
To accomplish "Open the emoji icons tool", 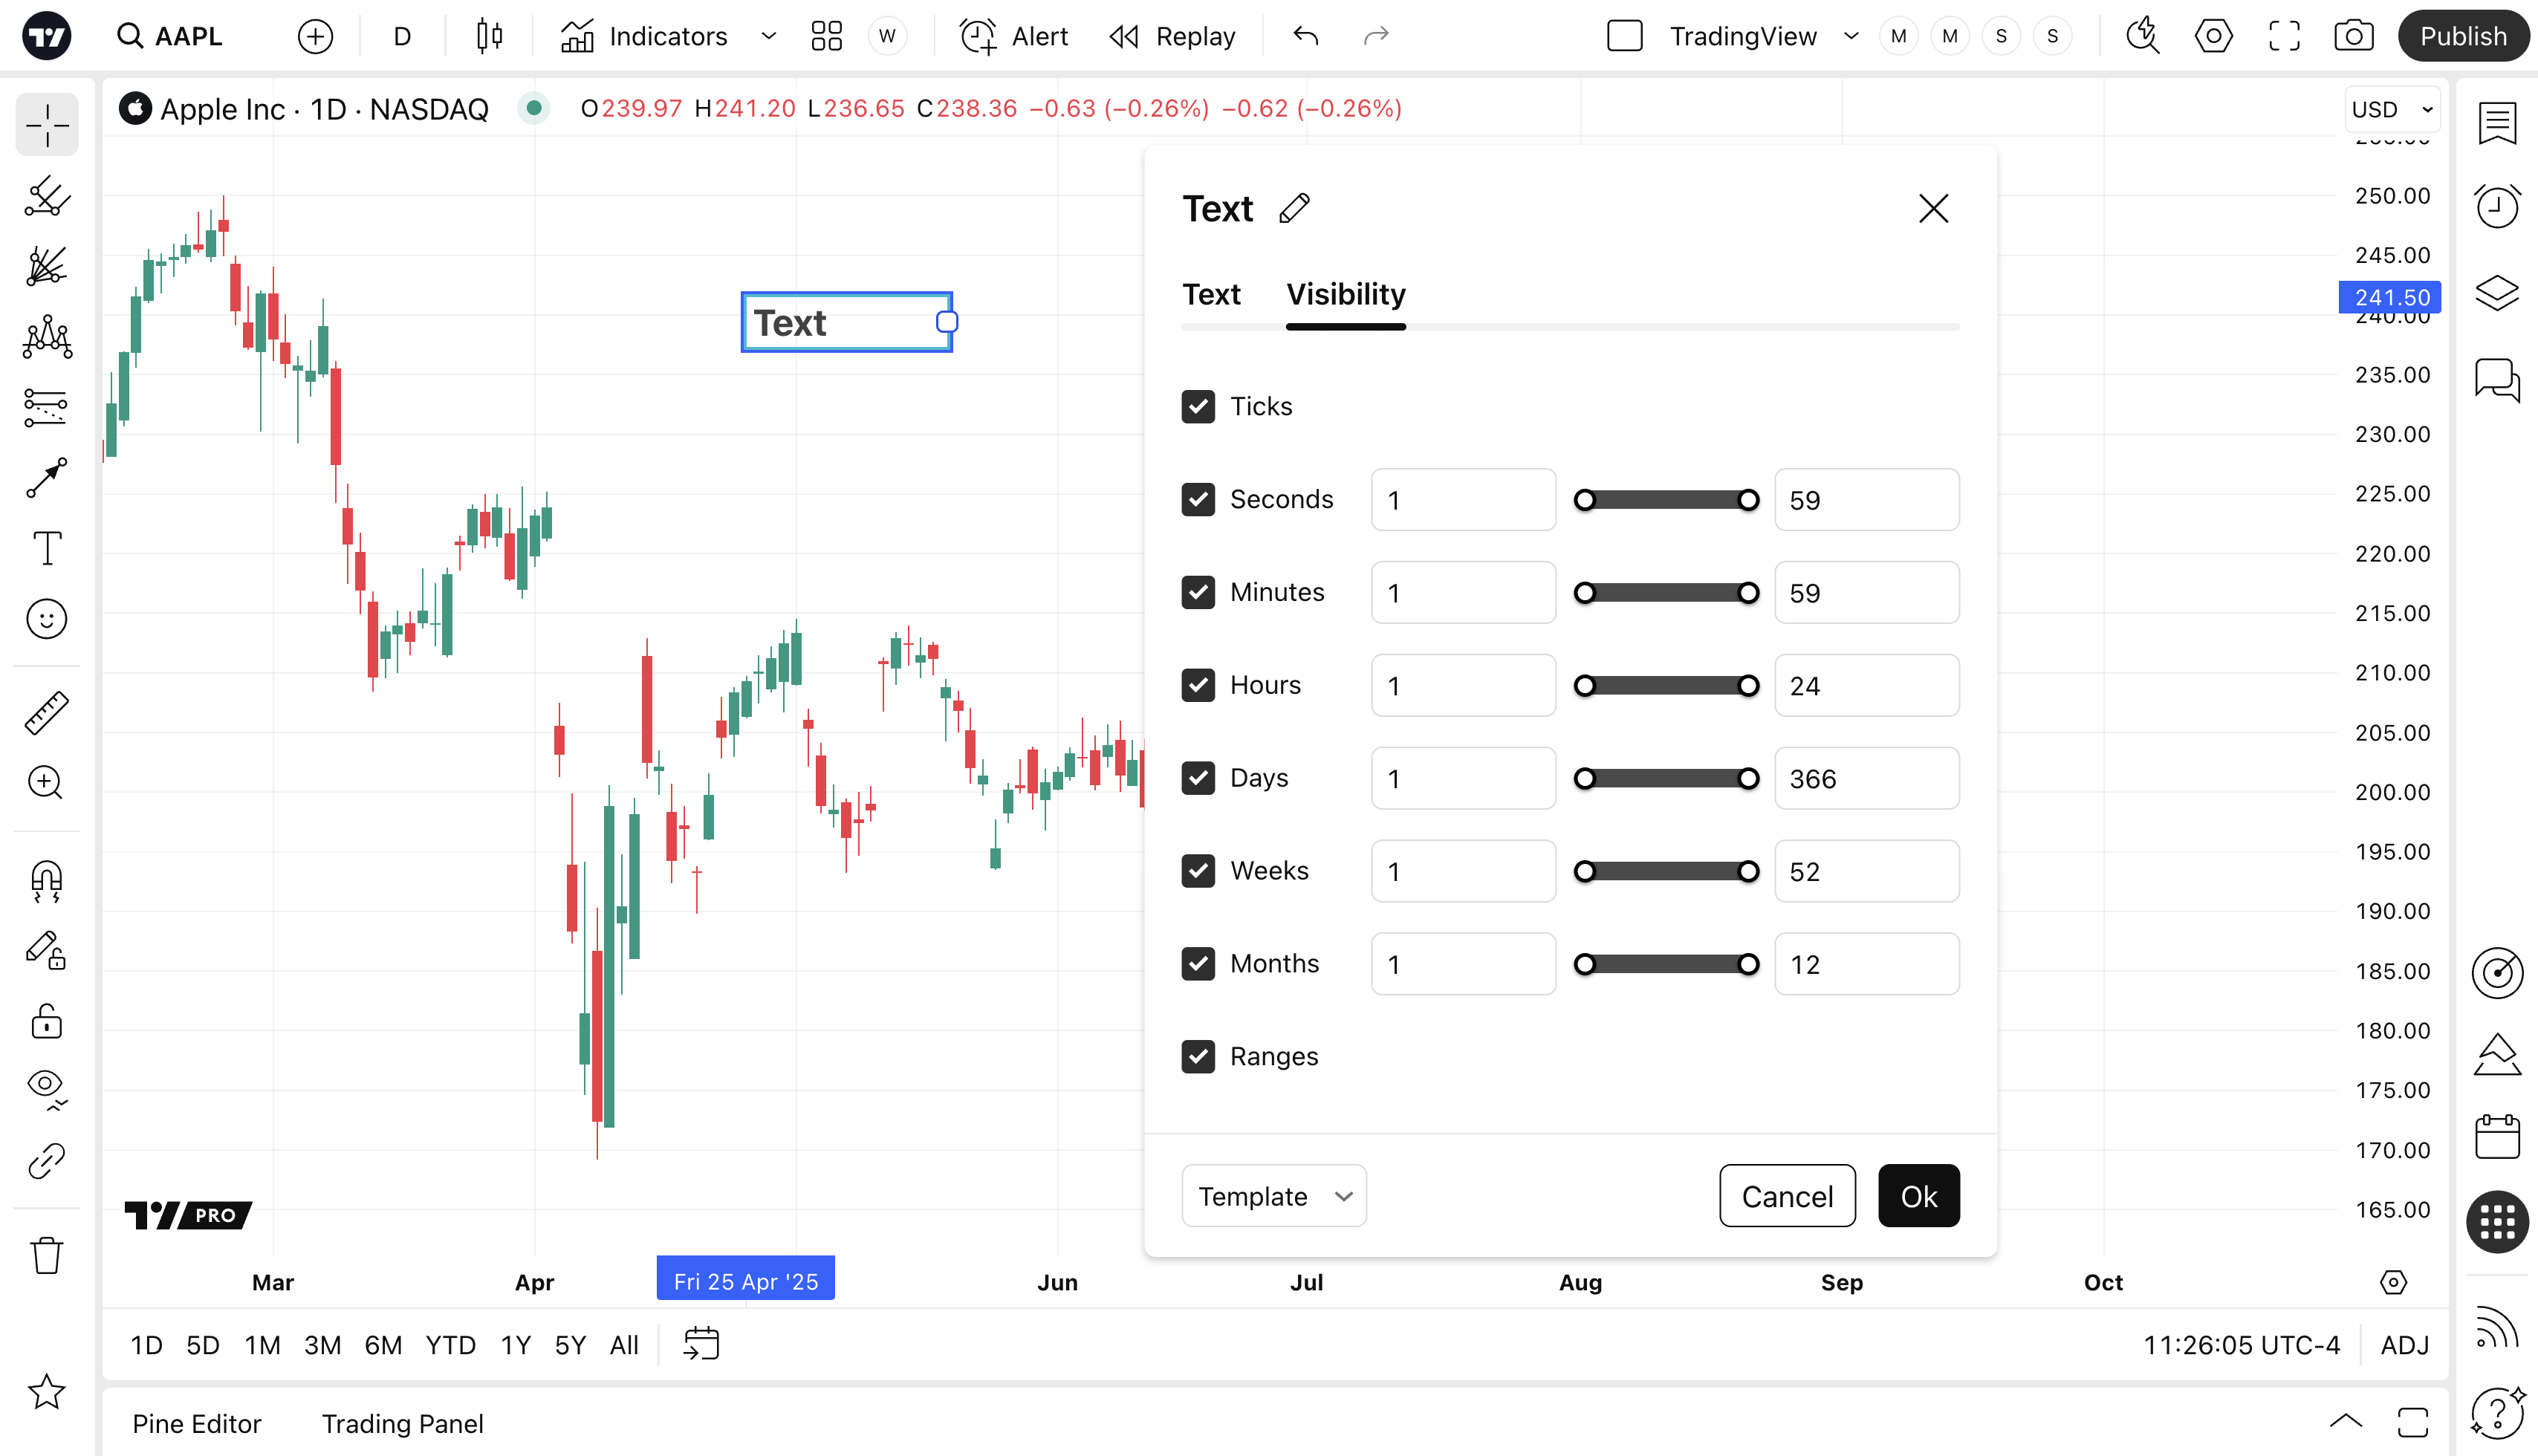I will coord(47,619).
